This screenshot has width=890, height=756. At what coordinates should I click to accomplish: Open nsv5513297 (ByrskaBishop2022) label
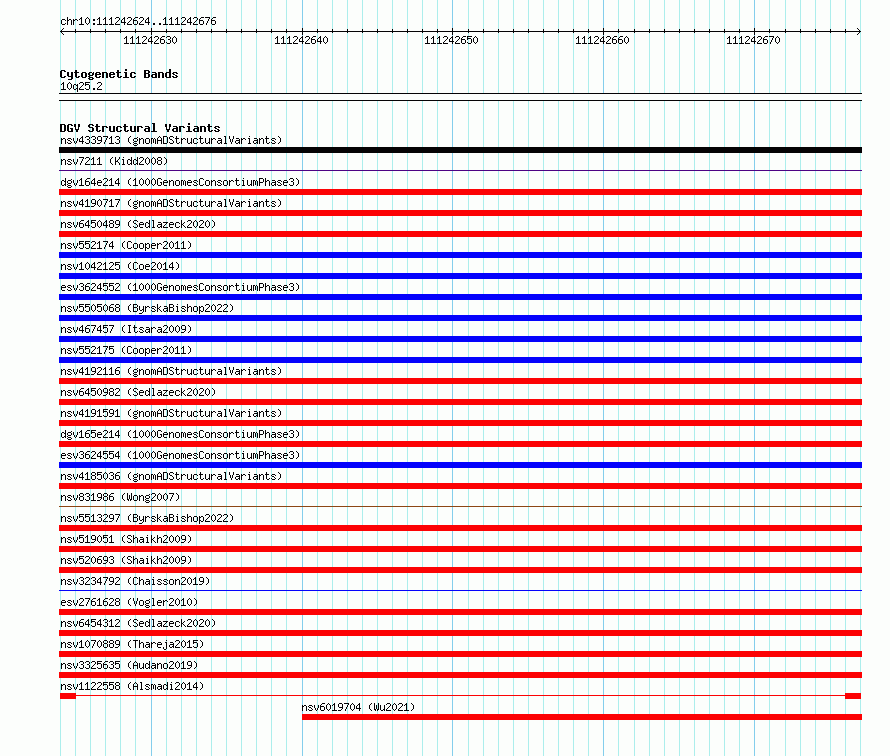(x=147, y=518)
